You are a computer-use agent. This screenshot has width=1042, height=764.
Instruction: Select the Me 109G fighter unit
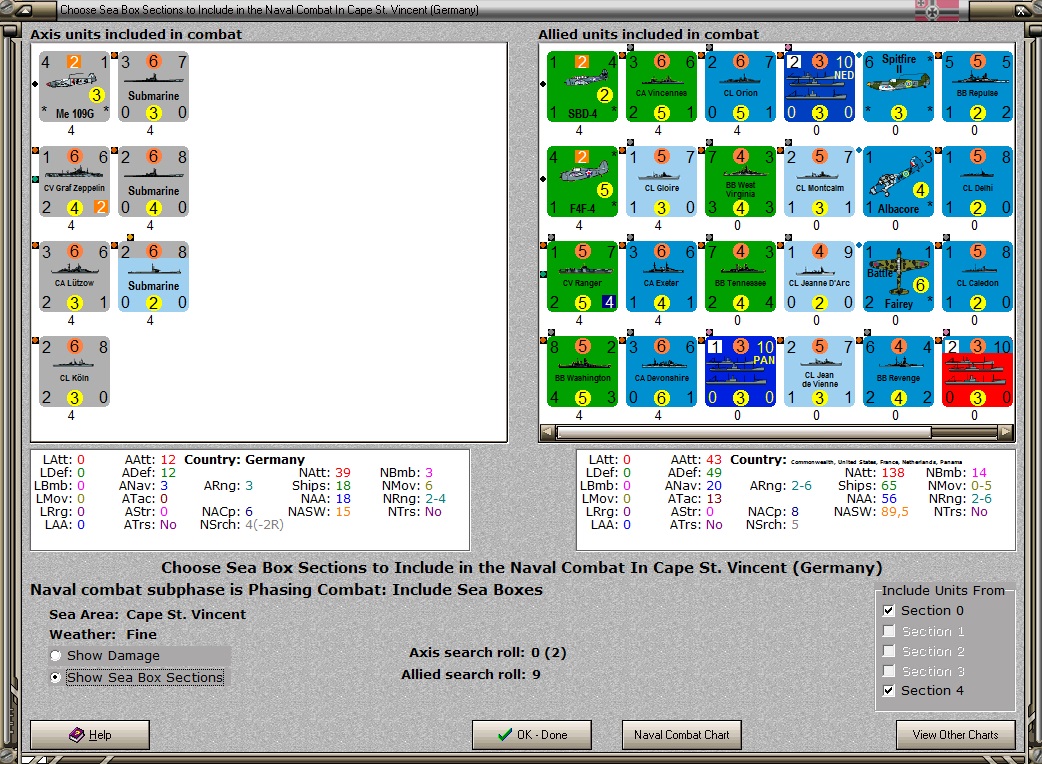pyautogui.click(x=74, y=87)
